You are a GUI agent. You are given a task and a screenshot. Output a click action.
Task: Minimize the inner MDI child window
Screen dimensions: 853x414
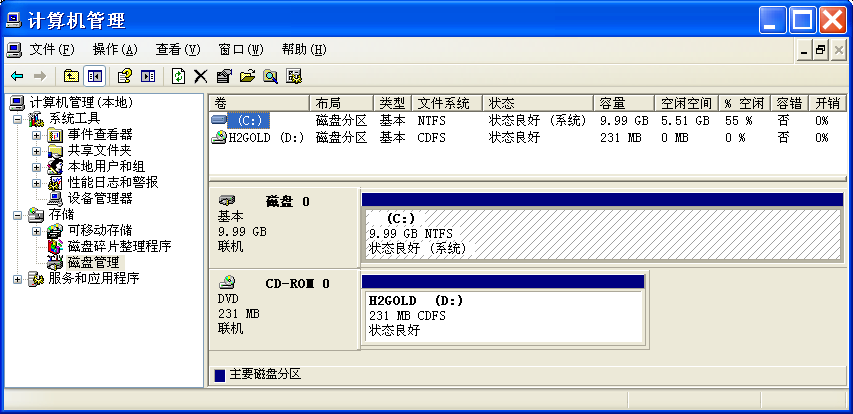(805, 51)
